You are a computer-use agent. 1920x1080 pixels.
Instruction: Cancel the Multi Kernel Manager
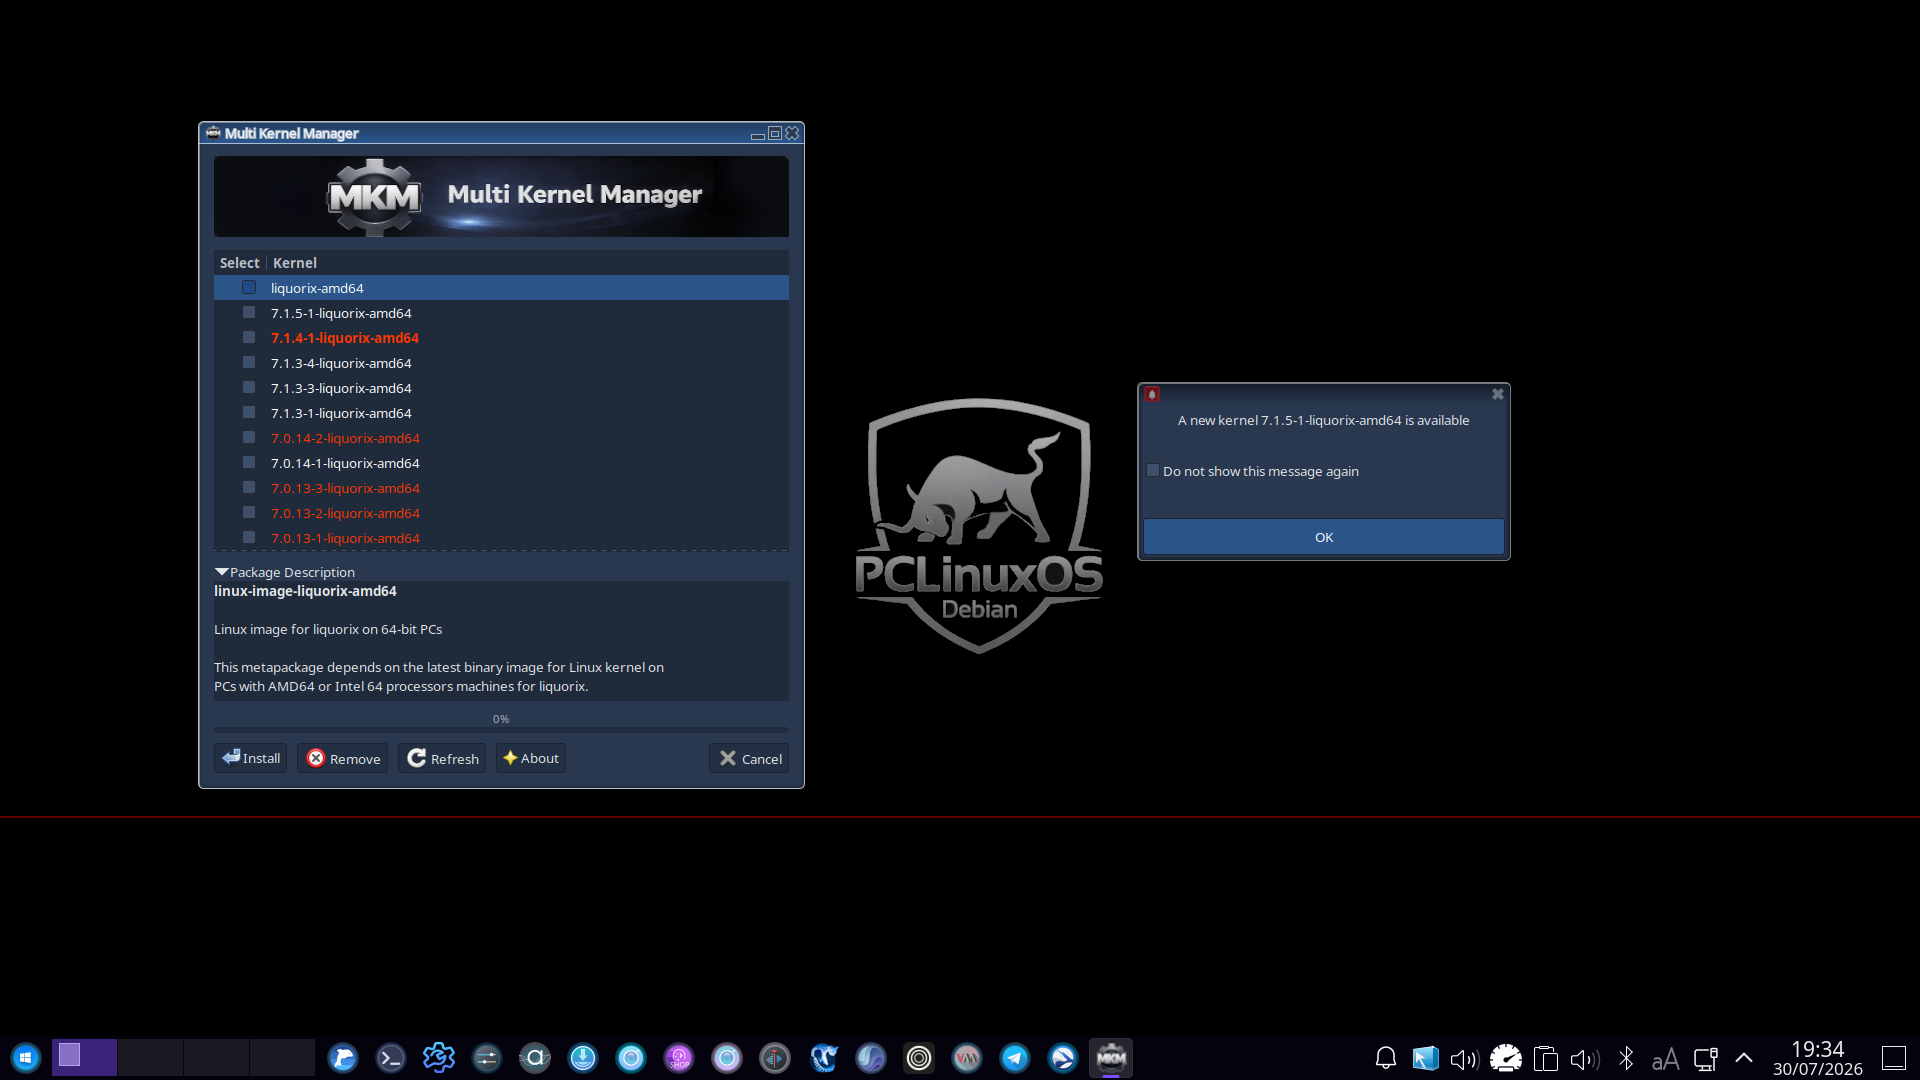749,758
